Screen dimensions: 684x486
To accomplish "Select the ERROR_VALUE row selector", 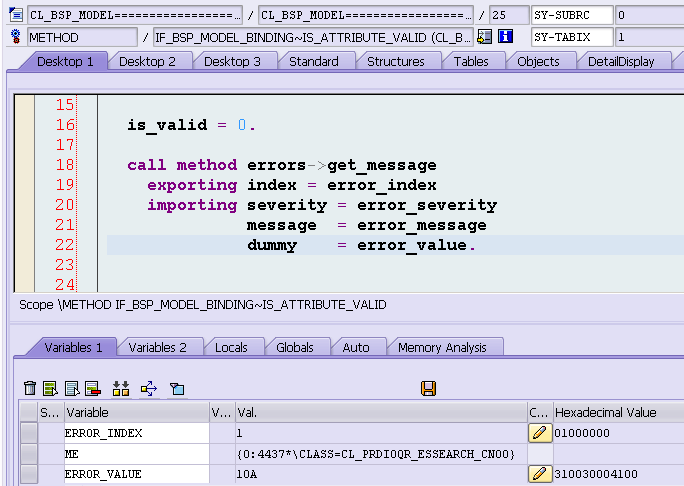I will (29, 474).
